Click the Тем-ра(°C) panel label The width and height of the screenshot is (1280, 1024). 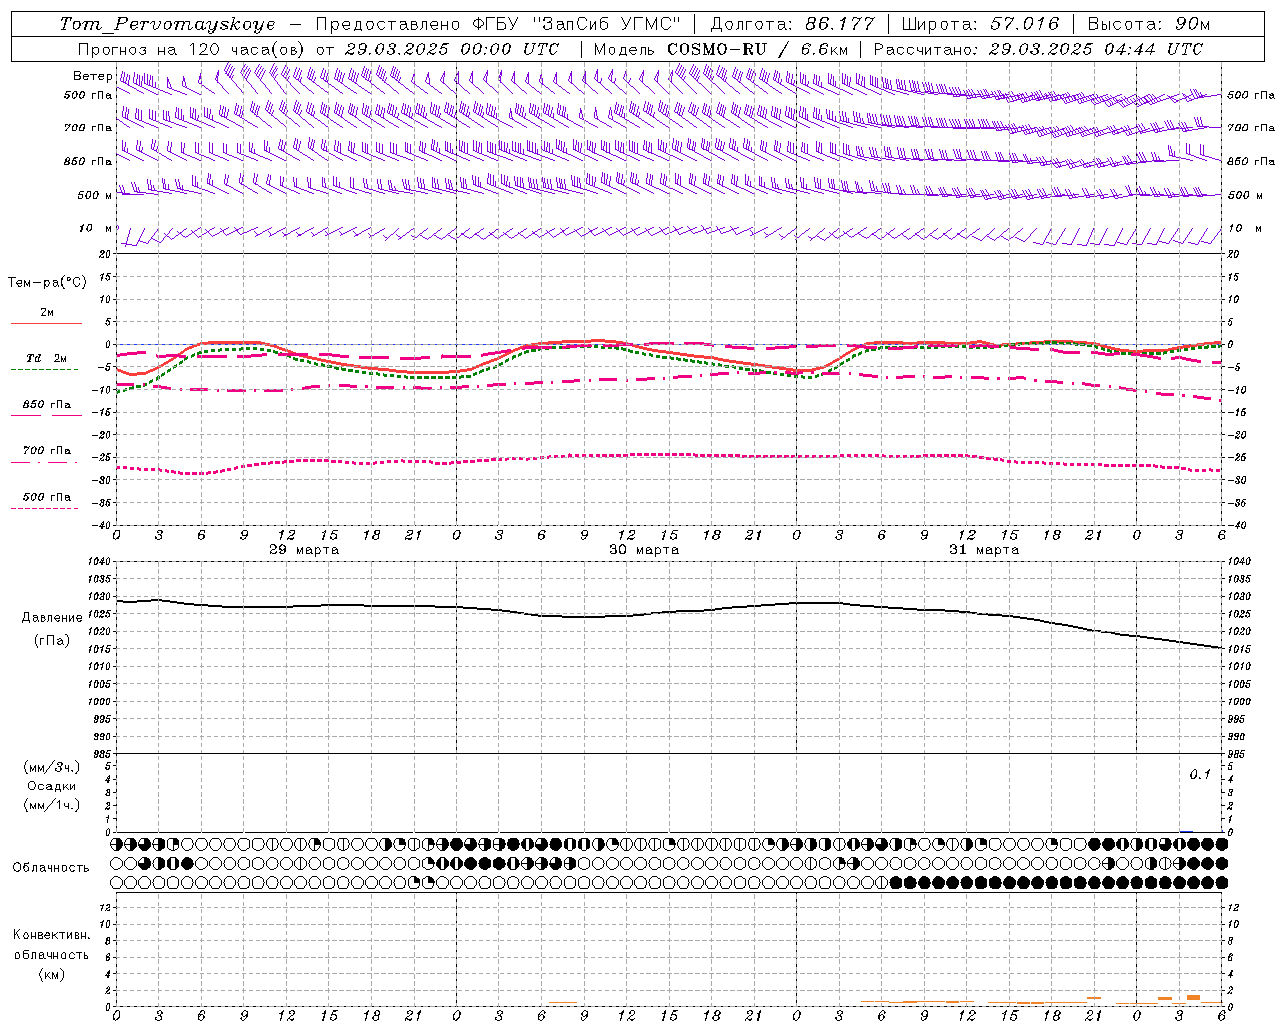pos(47,283)
